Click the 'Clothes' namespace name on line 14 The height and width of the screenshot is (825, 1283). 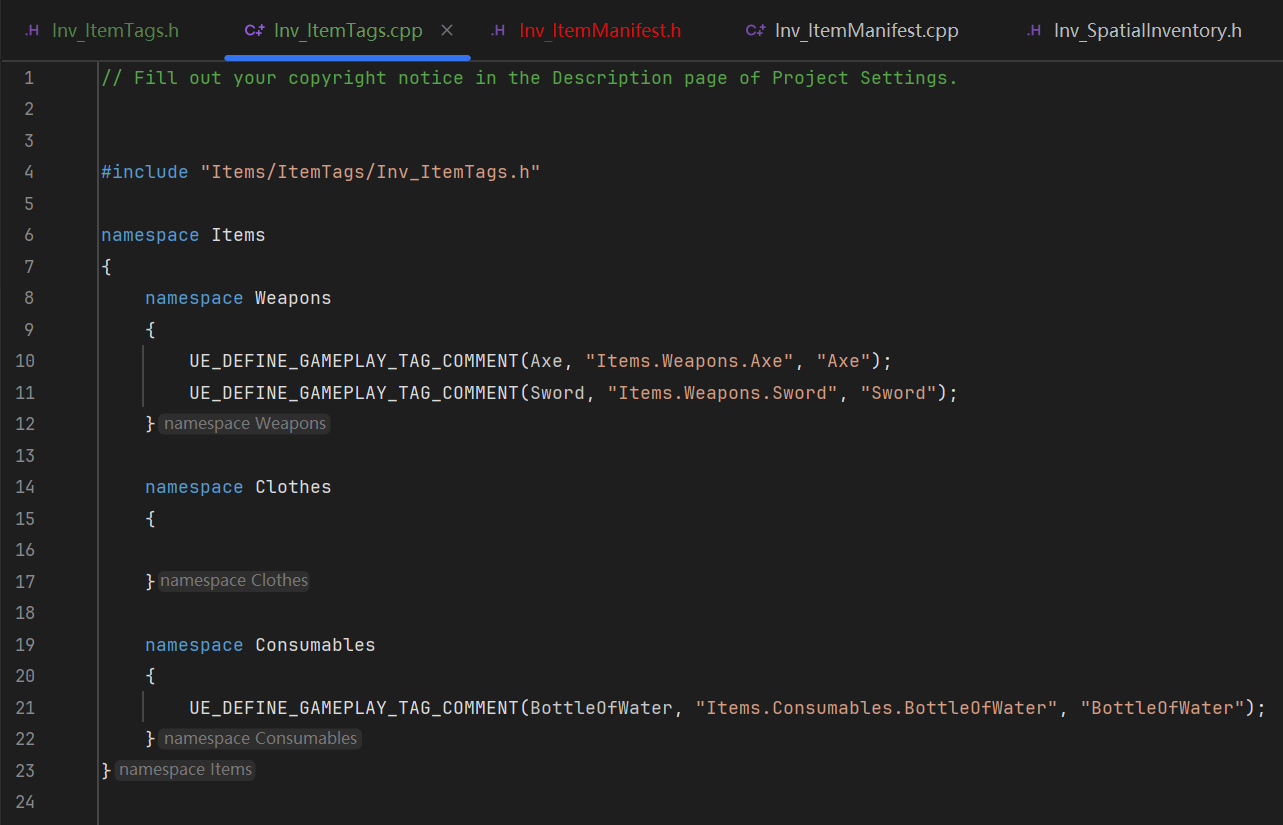coord(293,487)
